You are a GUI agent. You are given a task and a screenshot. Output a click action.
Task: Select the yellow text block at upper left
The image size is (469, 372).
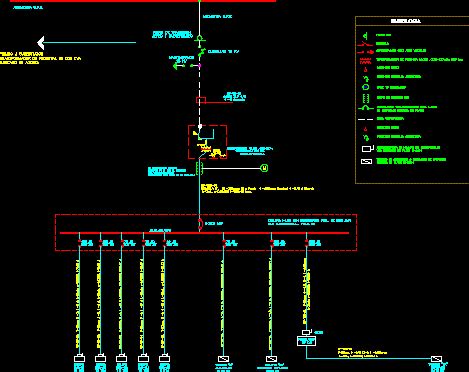(40, 58)
